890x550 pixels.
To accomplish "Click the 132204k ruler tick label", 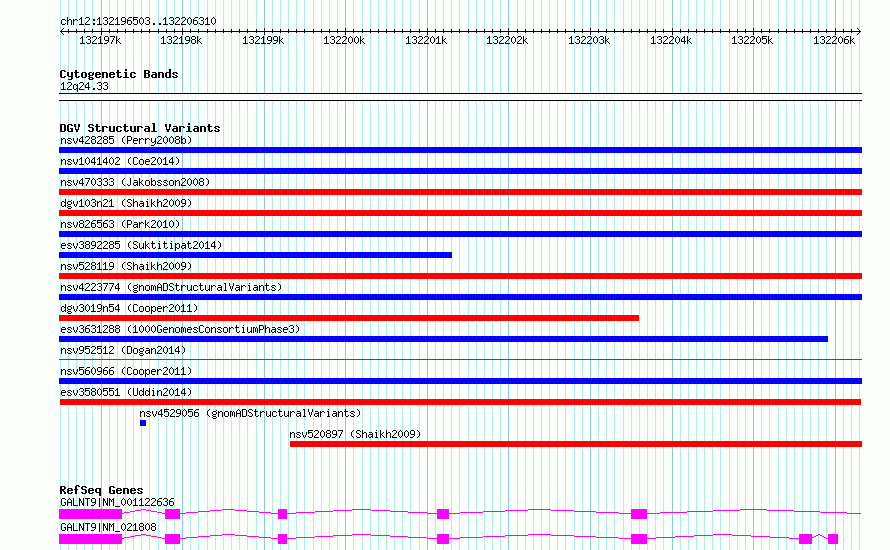I will [x=671, y=40].
